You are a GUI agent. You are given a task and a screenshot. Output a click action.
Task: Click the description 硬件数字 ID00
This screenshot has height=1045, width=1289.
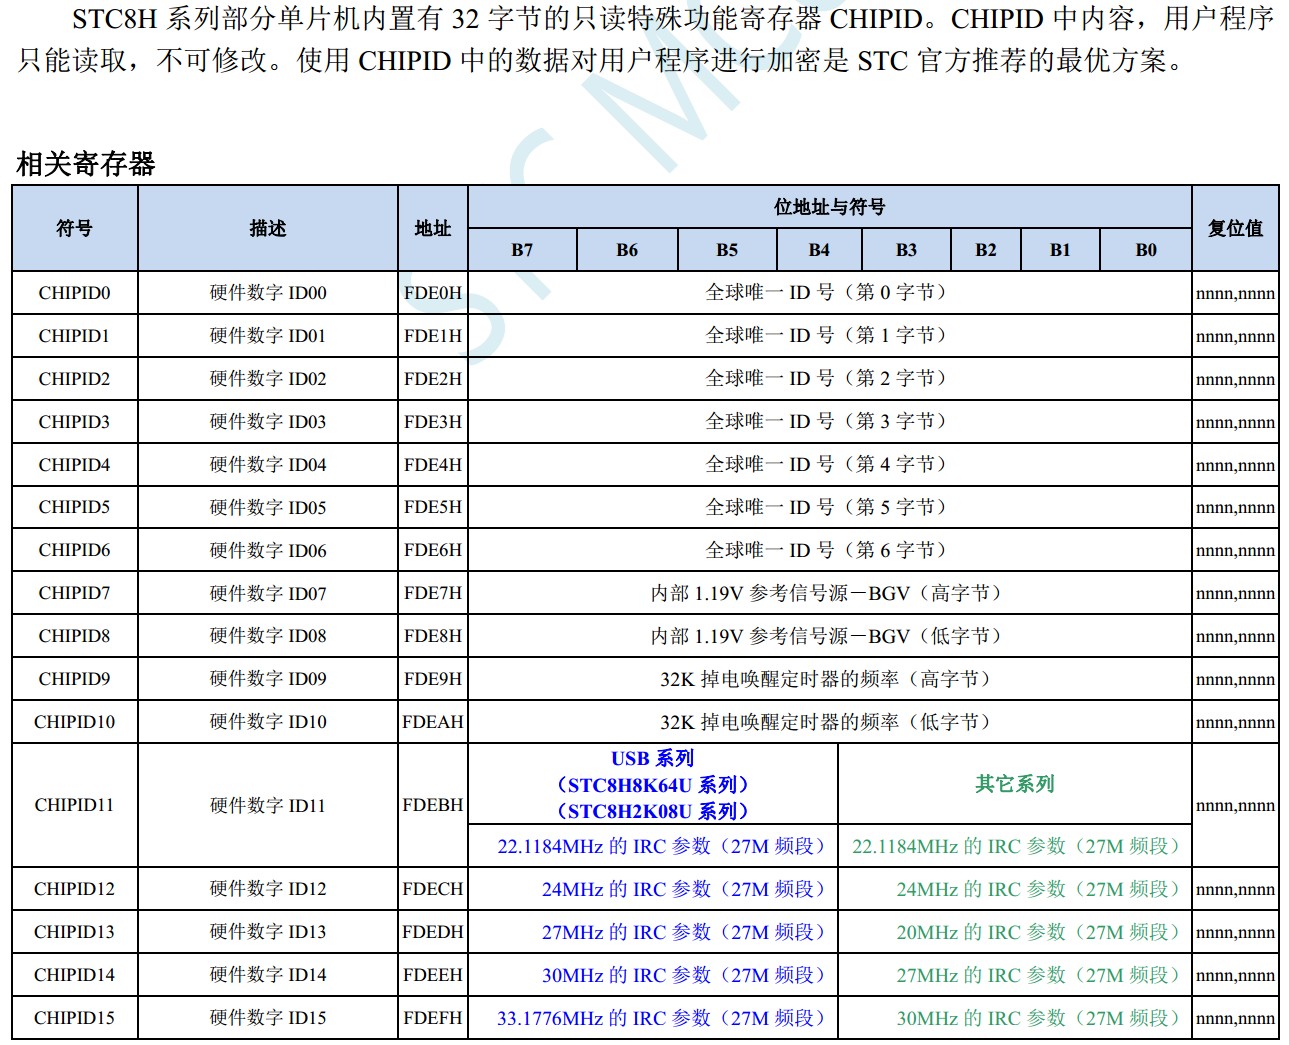[x=268, y=293]
